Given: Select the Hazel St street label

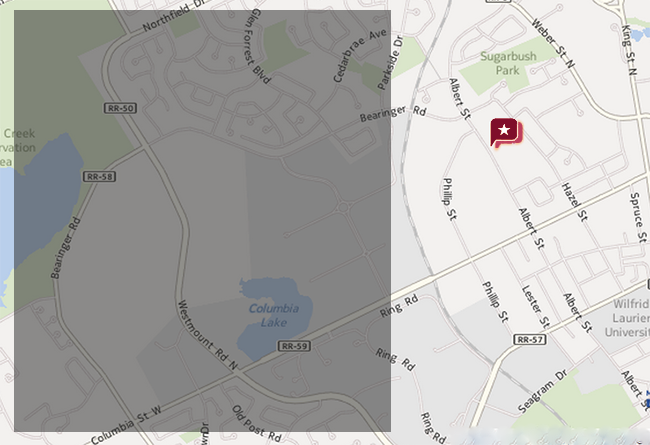Looking at the screenshot, I should coord(574,202).
